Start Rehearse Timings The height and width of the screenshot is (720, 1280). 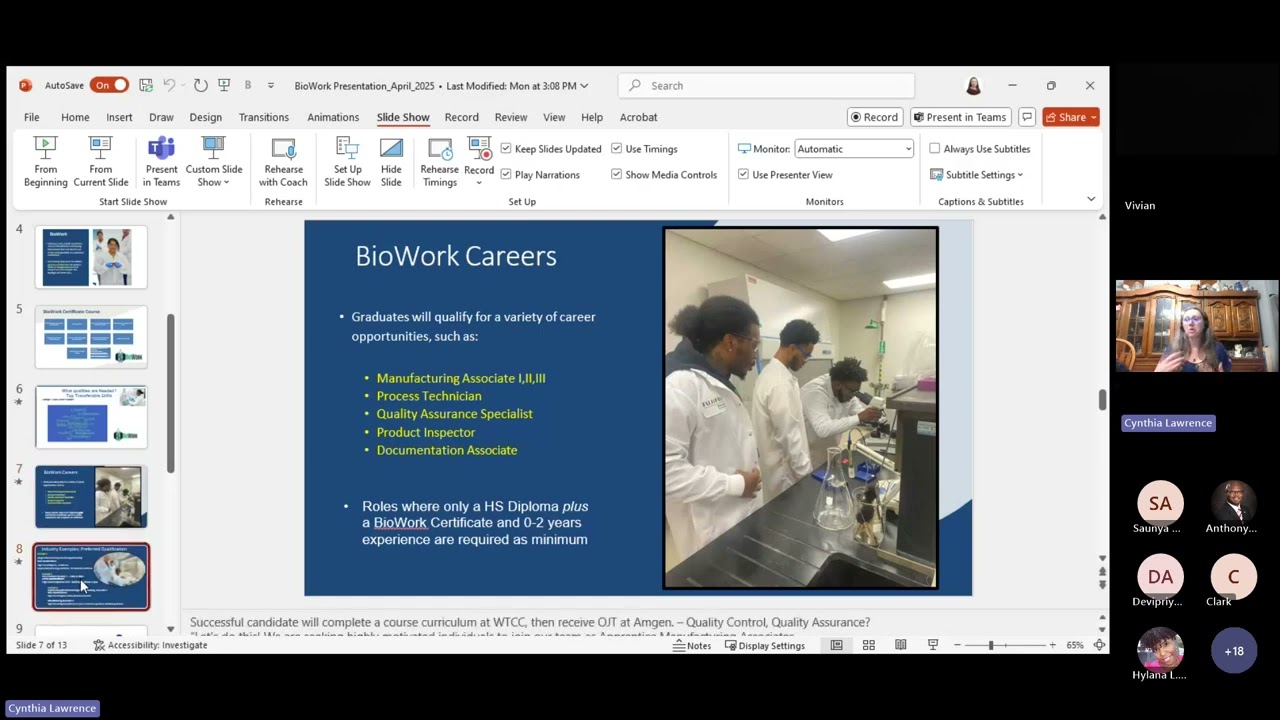(x=439, y=161)
